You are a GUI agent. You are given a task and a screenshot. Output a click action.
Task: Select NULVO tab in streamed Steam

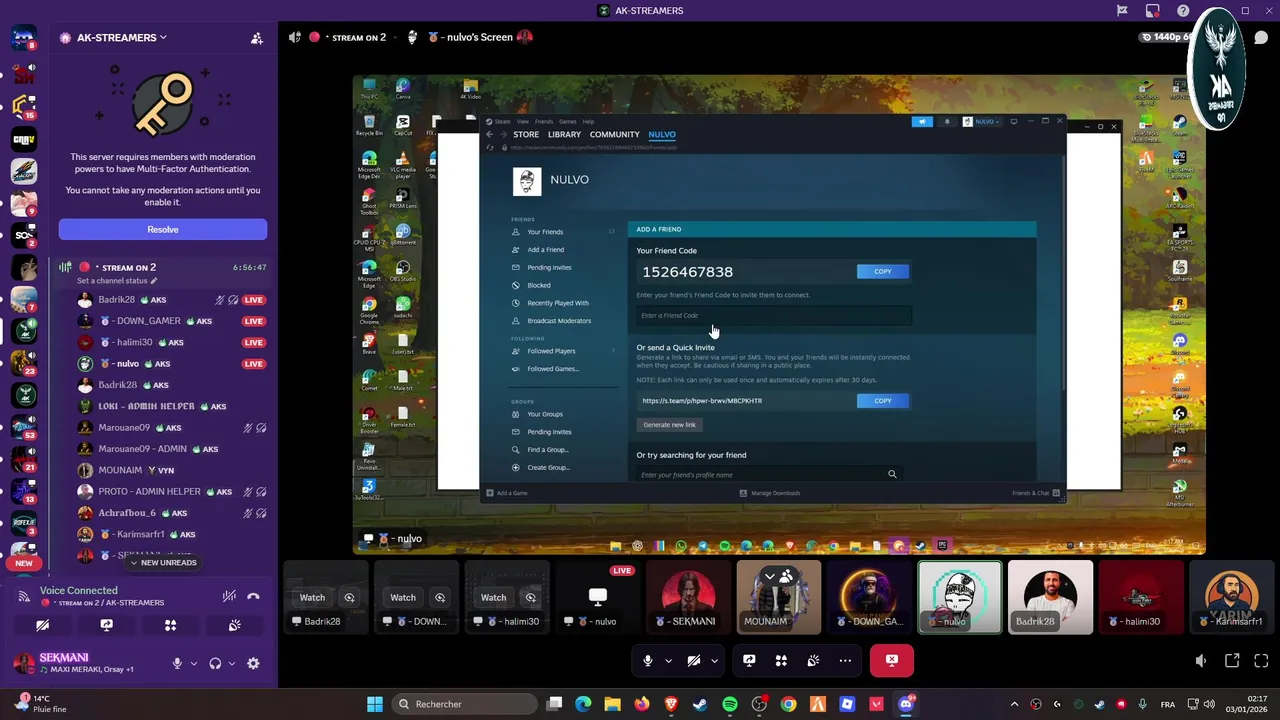pos(662,134)
